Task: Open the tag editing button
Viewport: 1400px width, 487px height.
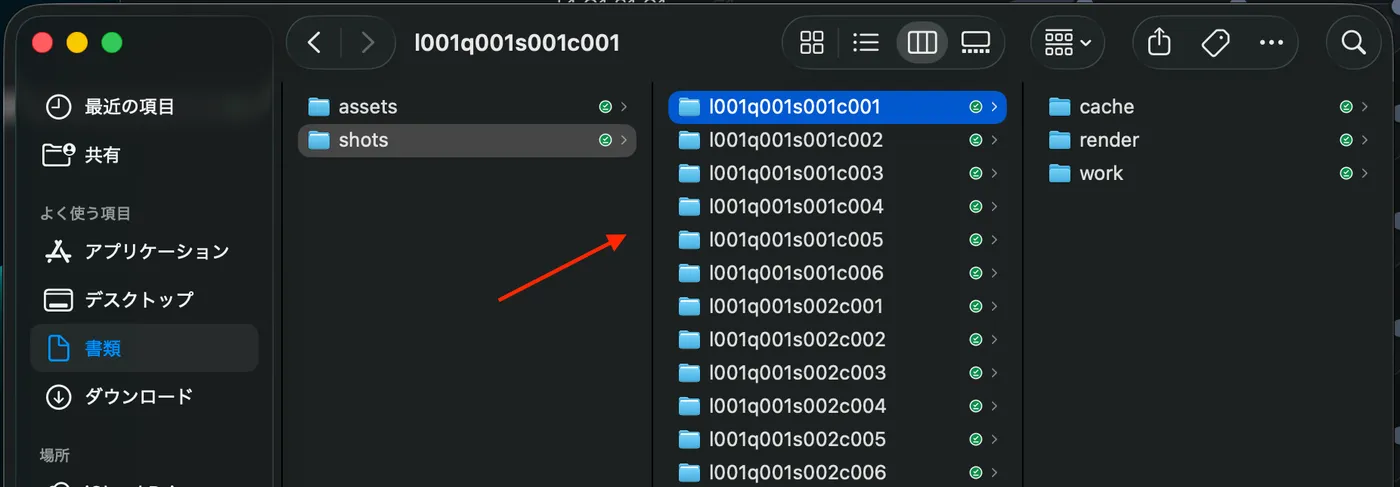Action: [x=1215, y=42]
